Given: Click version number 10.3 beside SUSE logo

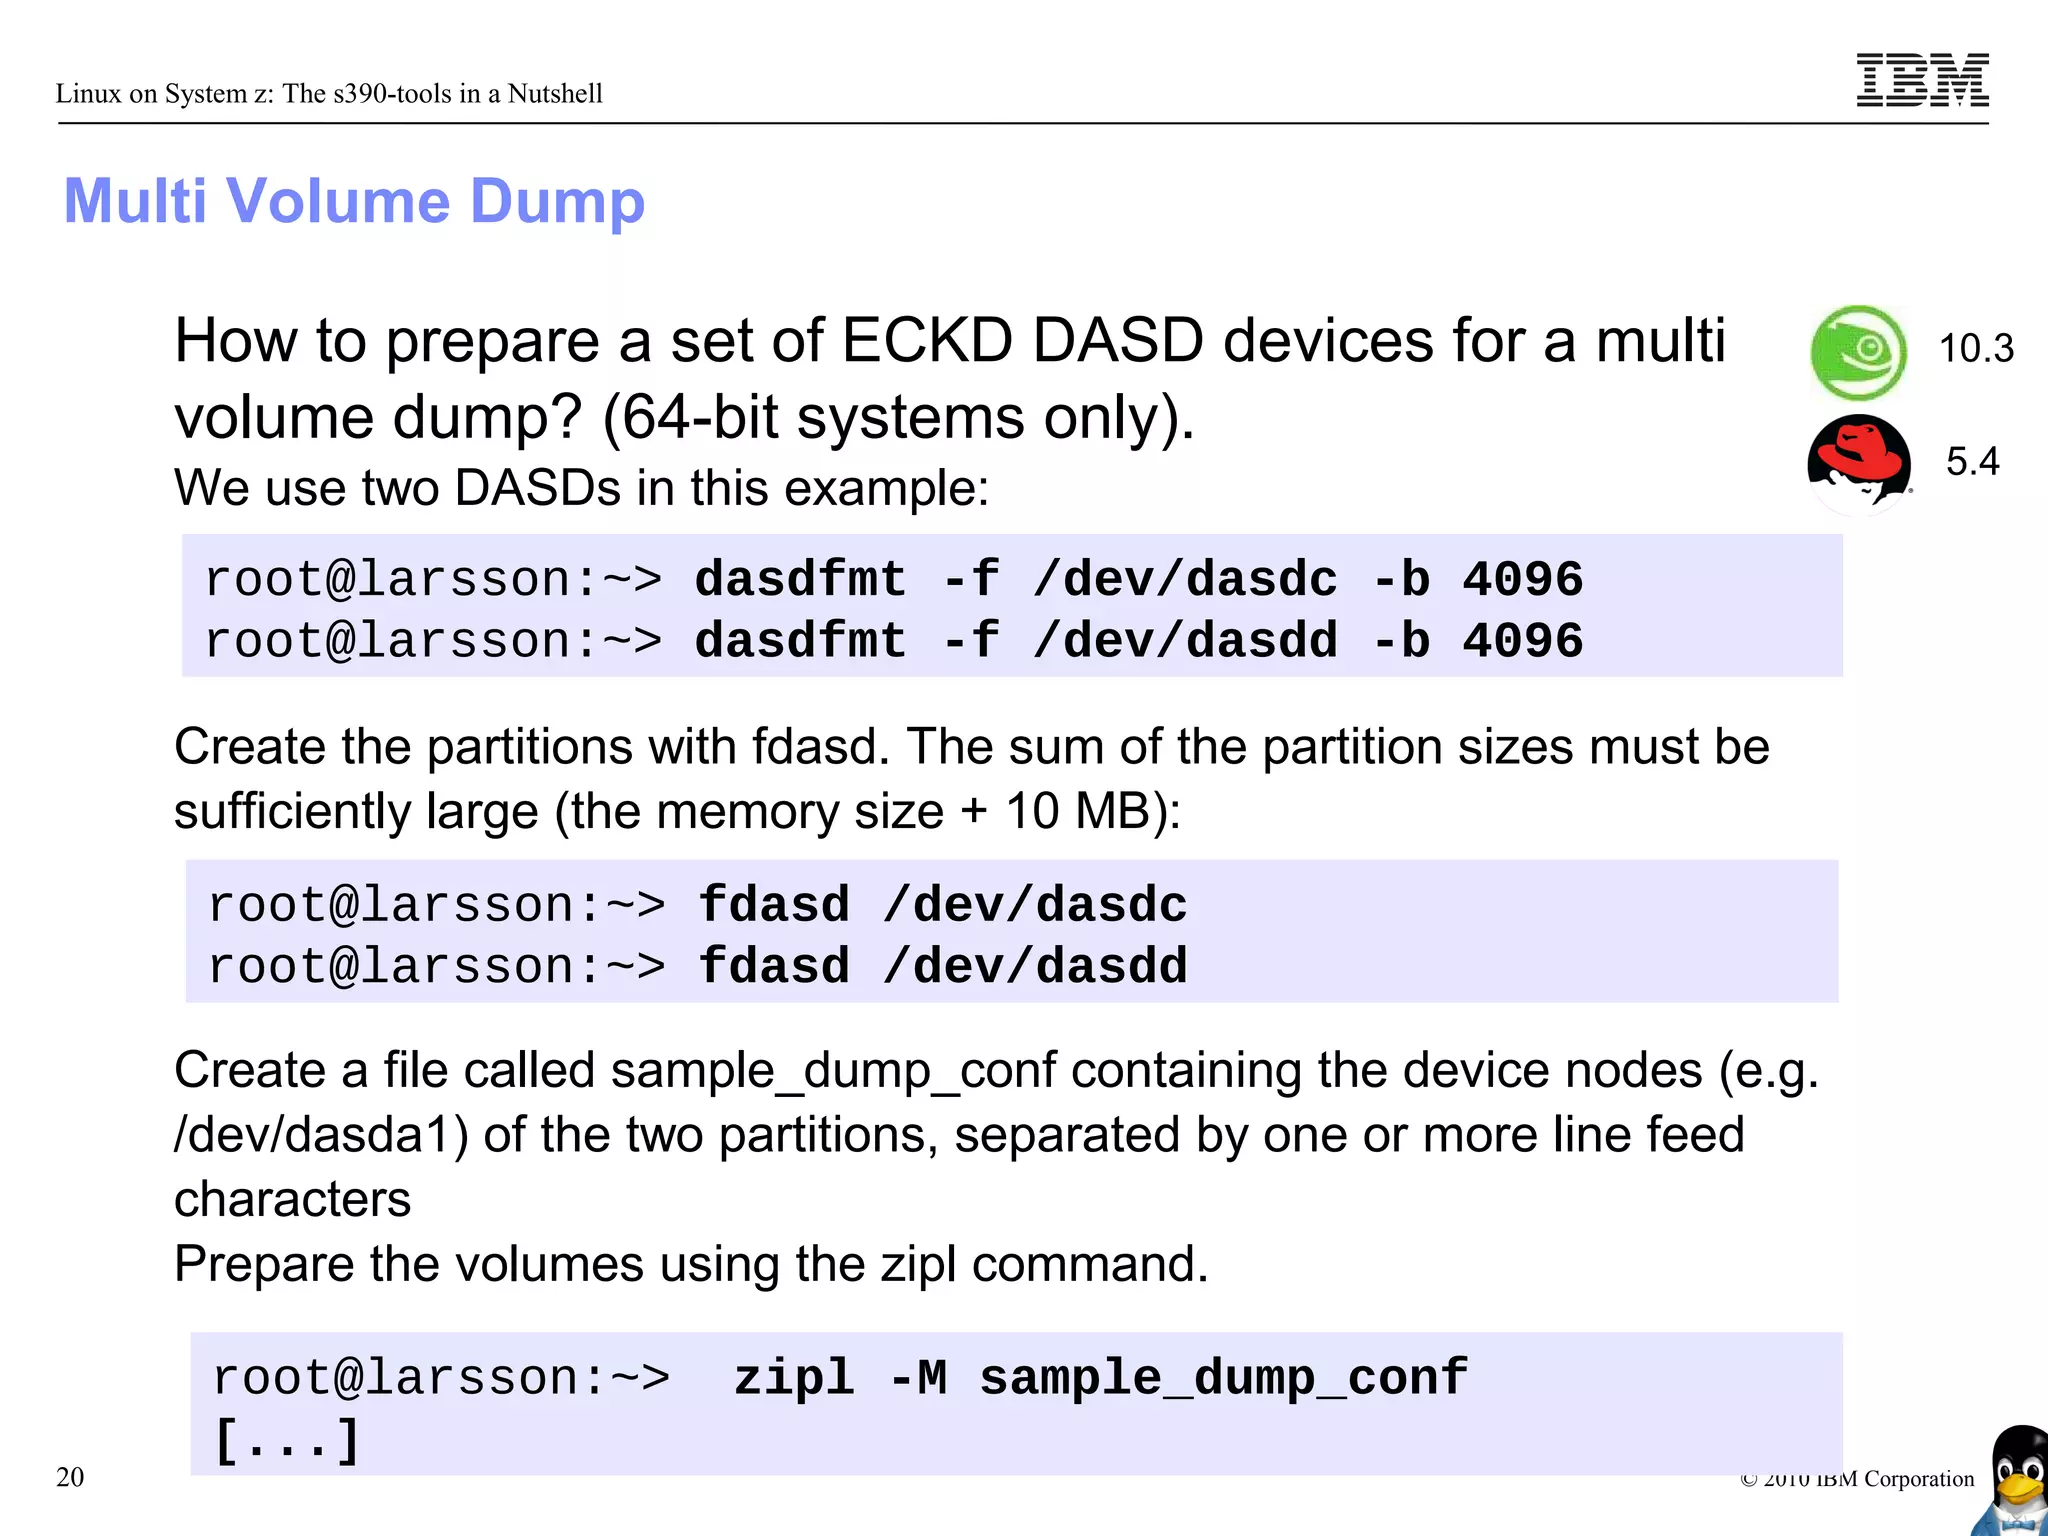Looking at the screenshot, I should click(1975, 348).
